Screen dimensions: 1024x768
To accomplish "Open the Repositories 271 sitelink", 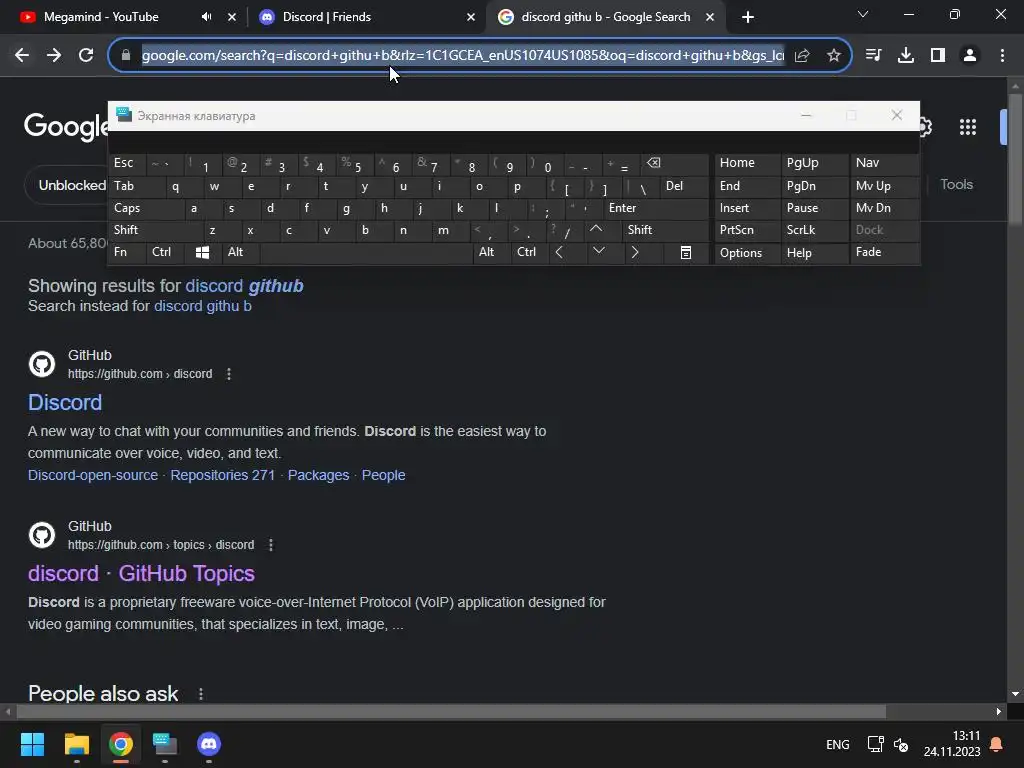I will (x=223, y=475).
